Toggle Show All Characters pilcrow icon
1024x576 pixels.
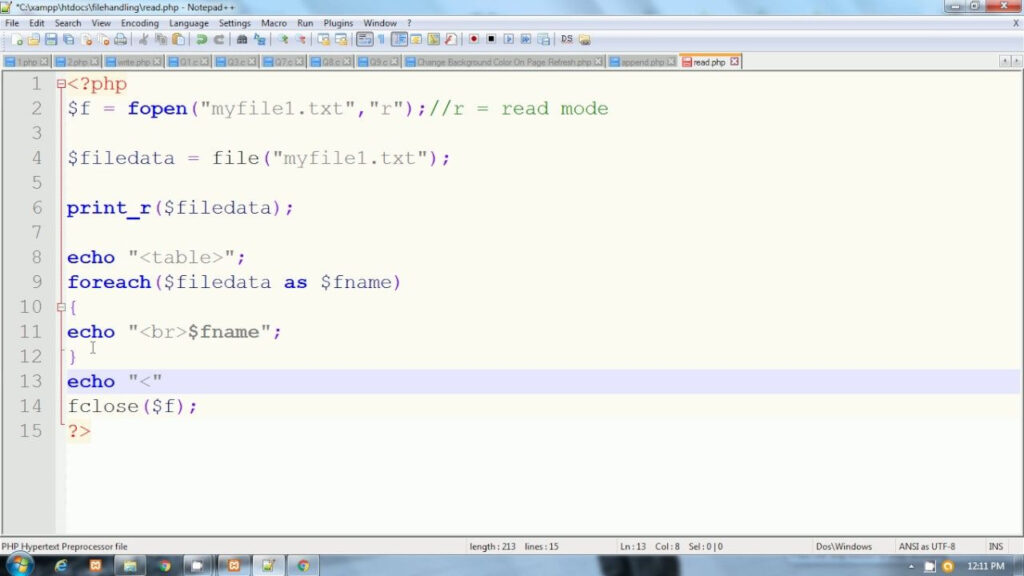click(x=381, y=40)
